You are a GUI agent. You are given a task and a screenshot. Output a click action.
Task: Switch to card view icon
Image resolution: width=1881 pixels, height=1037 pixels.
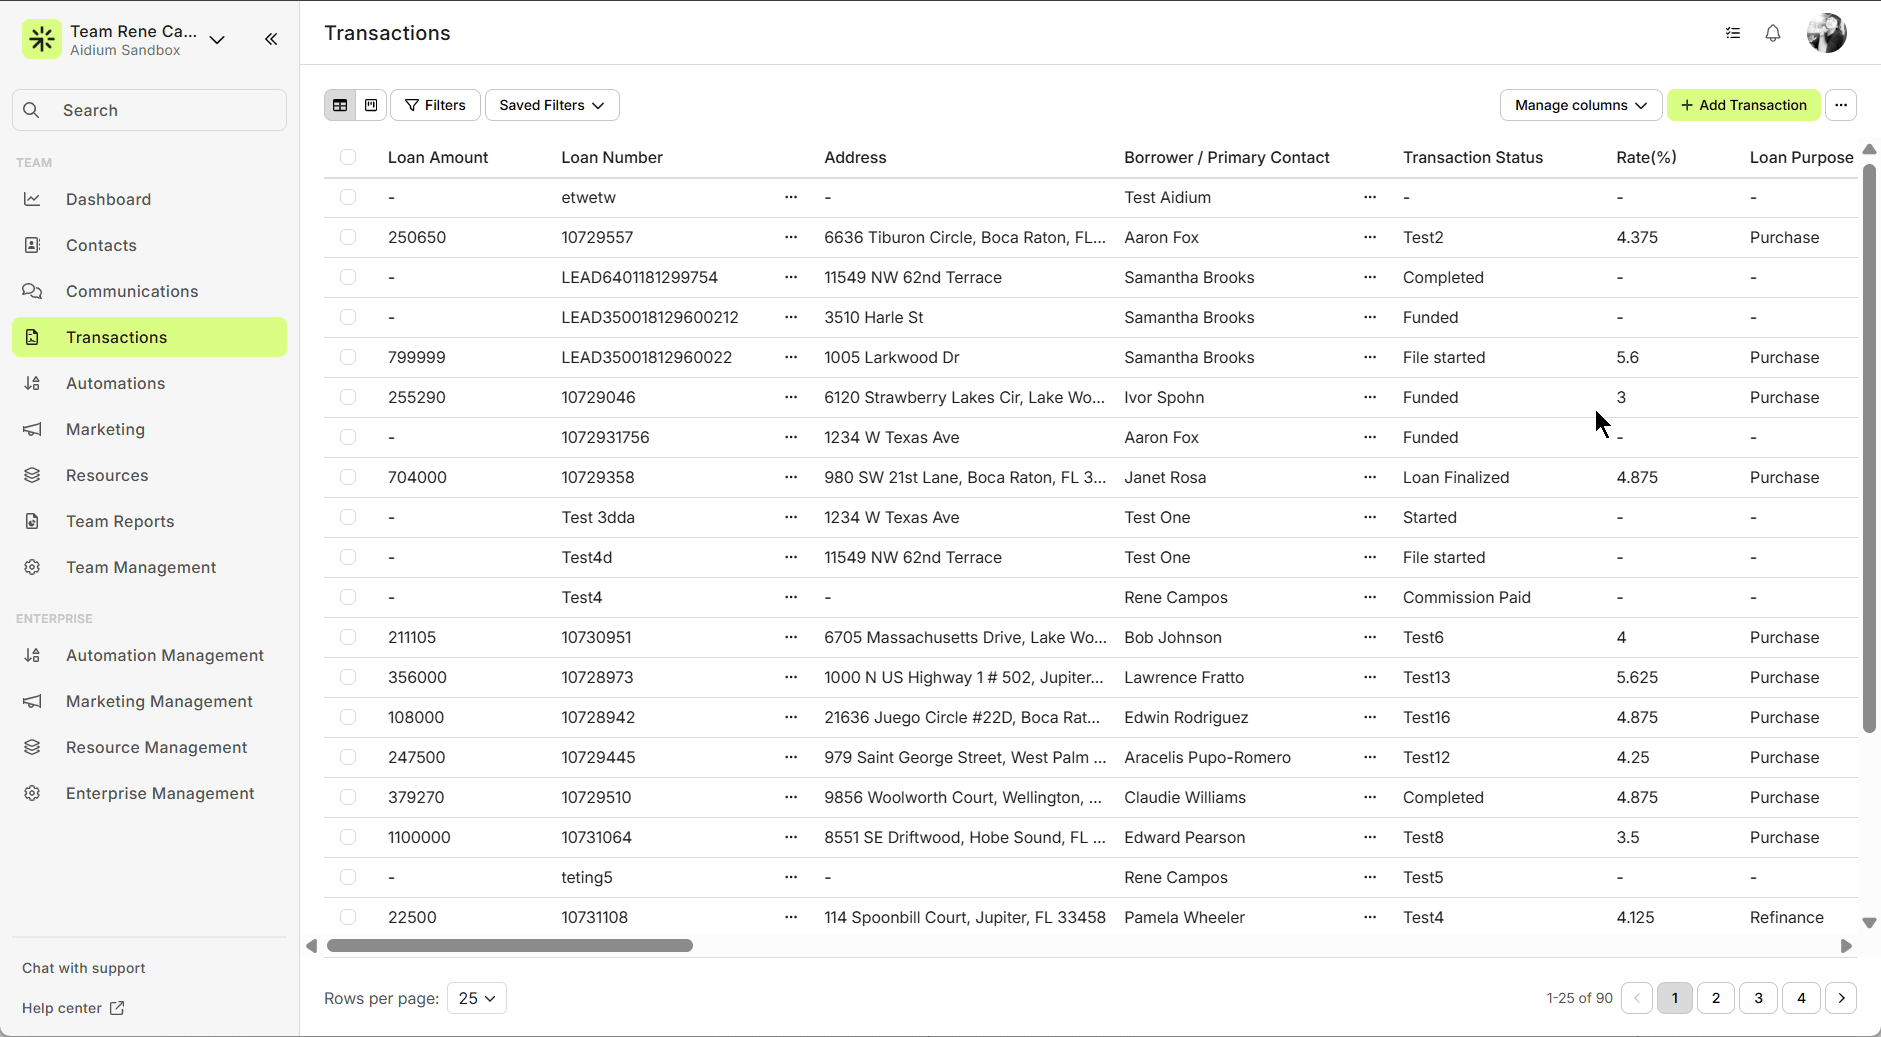371,105
